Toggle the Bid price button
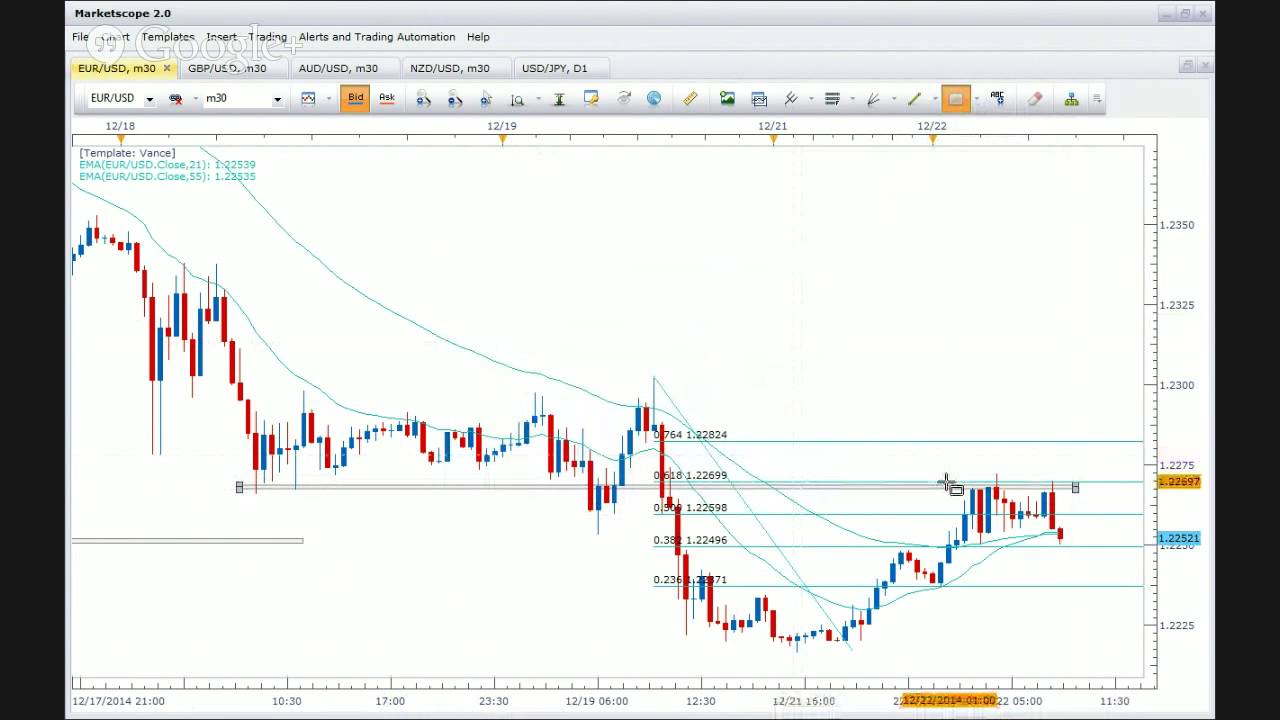Viewport: 1280px width, 720px height. click(355, 98)
